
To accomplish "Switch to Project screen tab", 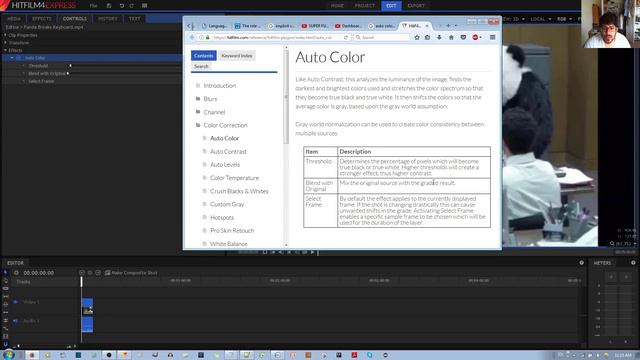I will click(x=364, y=6).
